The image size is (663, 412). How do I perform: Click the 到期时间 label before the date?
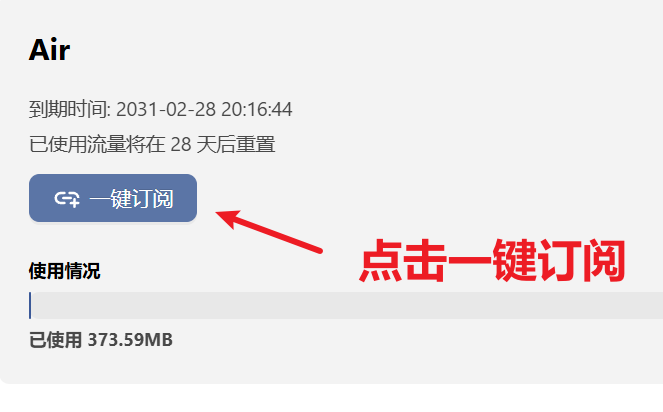tap(68, 110)
